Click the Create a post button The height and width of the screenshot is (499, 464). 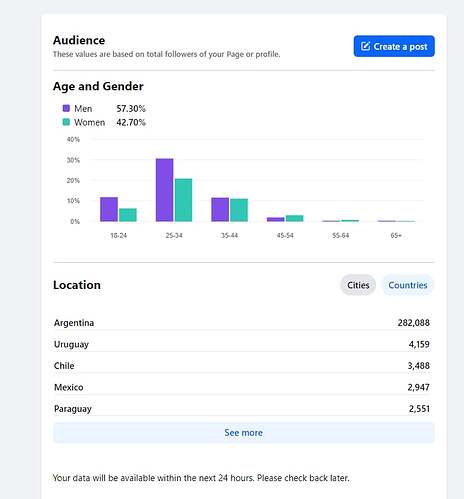394,46
